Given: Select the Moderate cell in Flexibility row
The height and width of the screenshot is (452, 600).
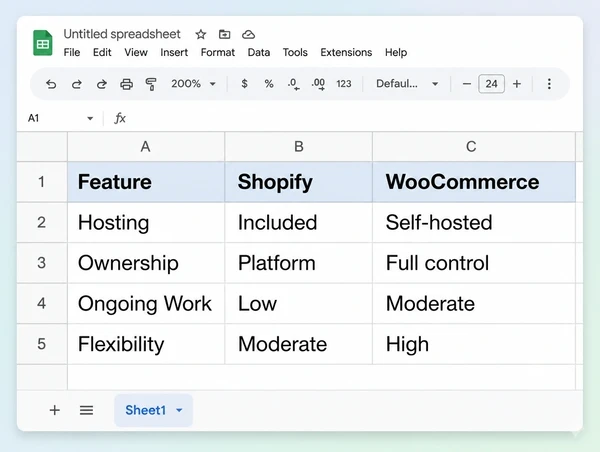Looking at the screenshot, I should click(298, 344).
